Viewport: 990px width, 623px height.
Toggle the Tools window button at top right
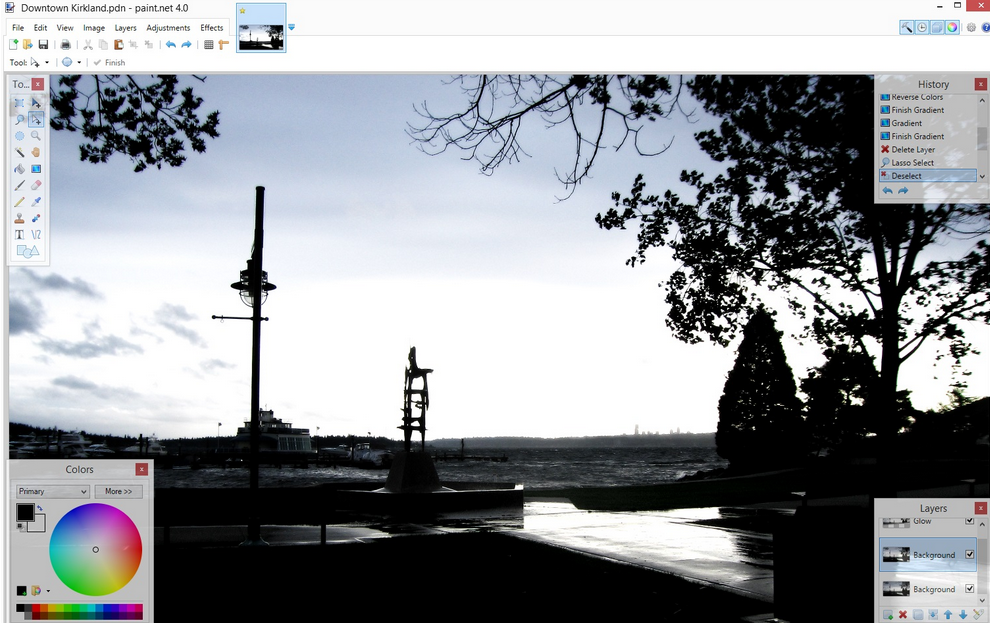pos(907,27)
